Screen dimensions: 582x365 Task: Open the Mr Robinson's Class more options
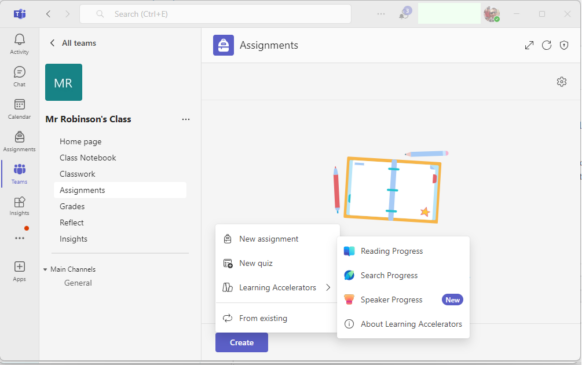(x=186, y=119)
